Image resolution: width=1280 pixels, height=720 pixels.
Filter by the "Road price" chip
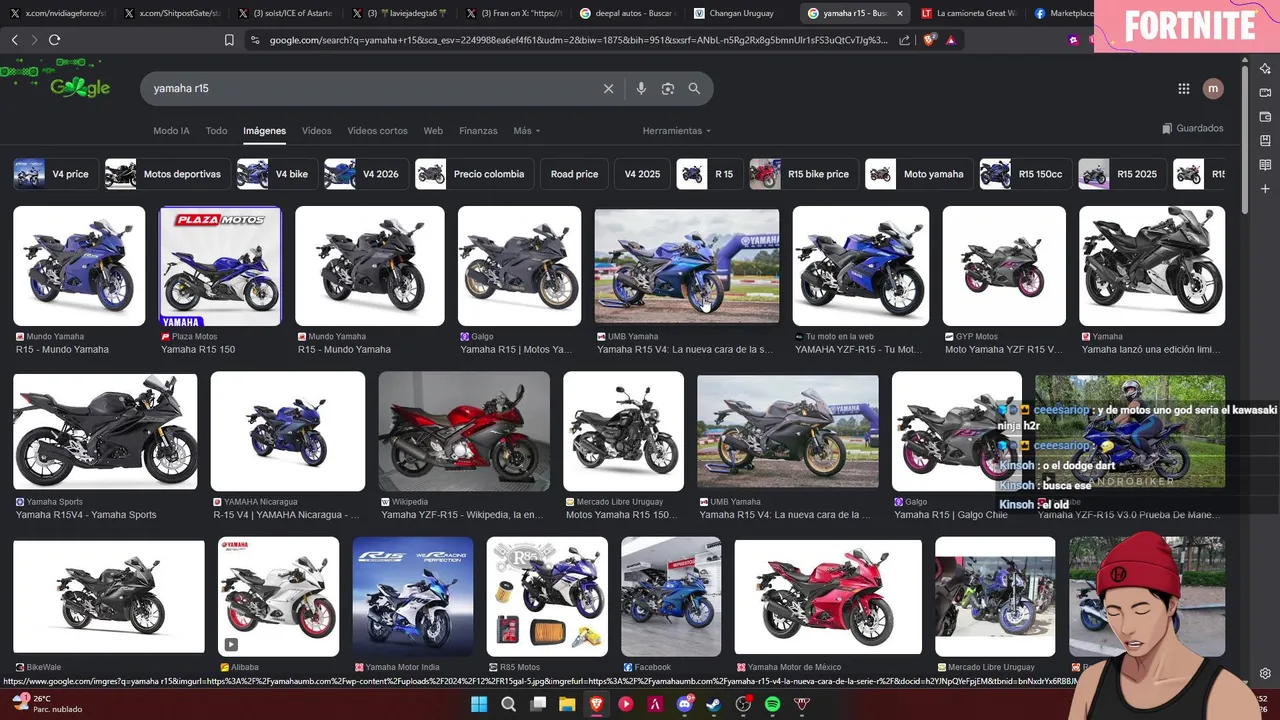(574, 174)
